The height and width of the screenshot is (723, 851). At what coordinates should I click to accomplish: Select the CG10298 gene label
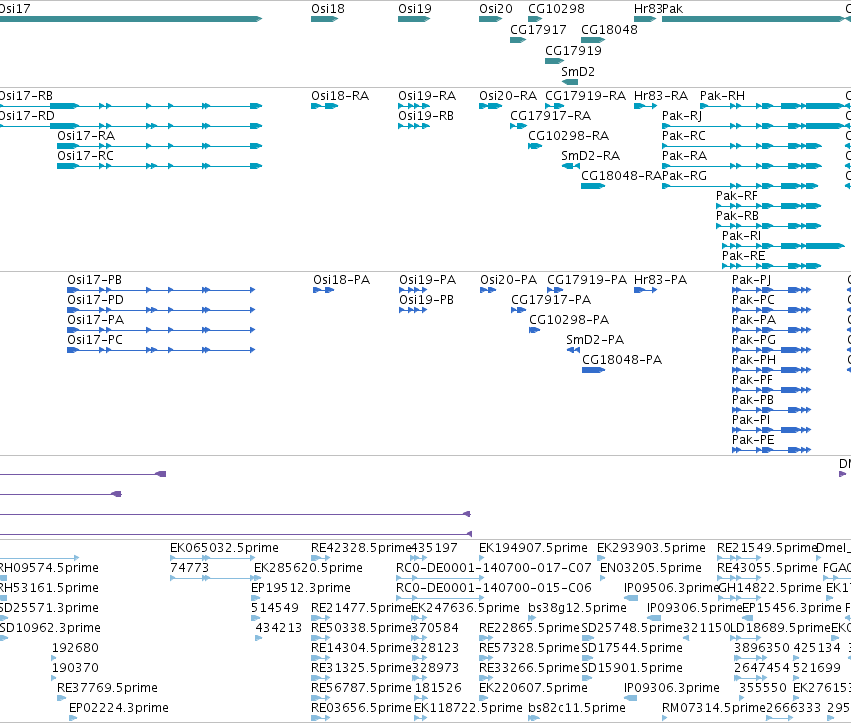(556, 9)
